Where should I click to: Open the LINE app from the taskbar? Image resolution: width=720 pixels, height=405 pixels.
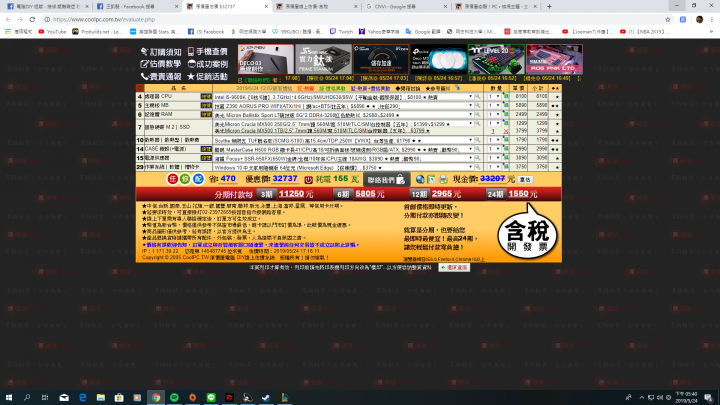(x=211, y=397)
